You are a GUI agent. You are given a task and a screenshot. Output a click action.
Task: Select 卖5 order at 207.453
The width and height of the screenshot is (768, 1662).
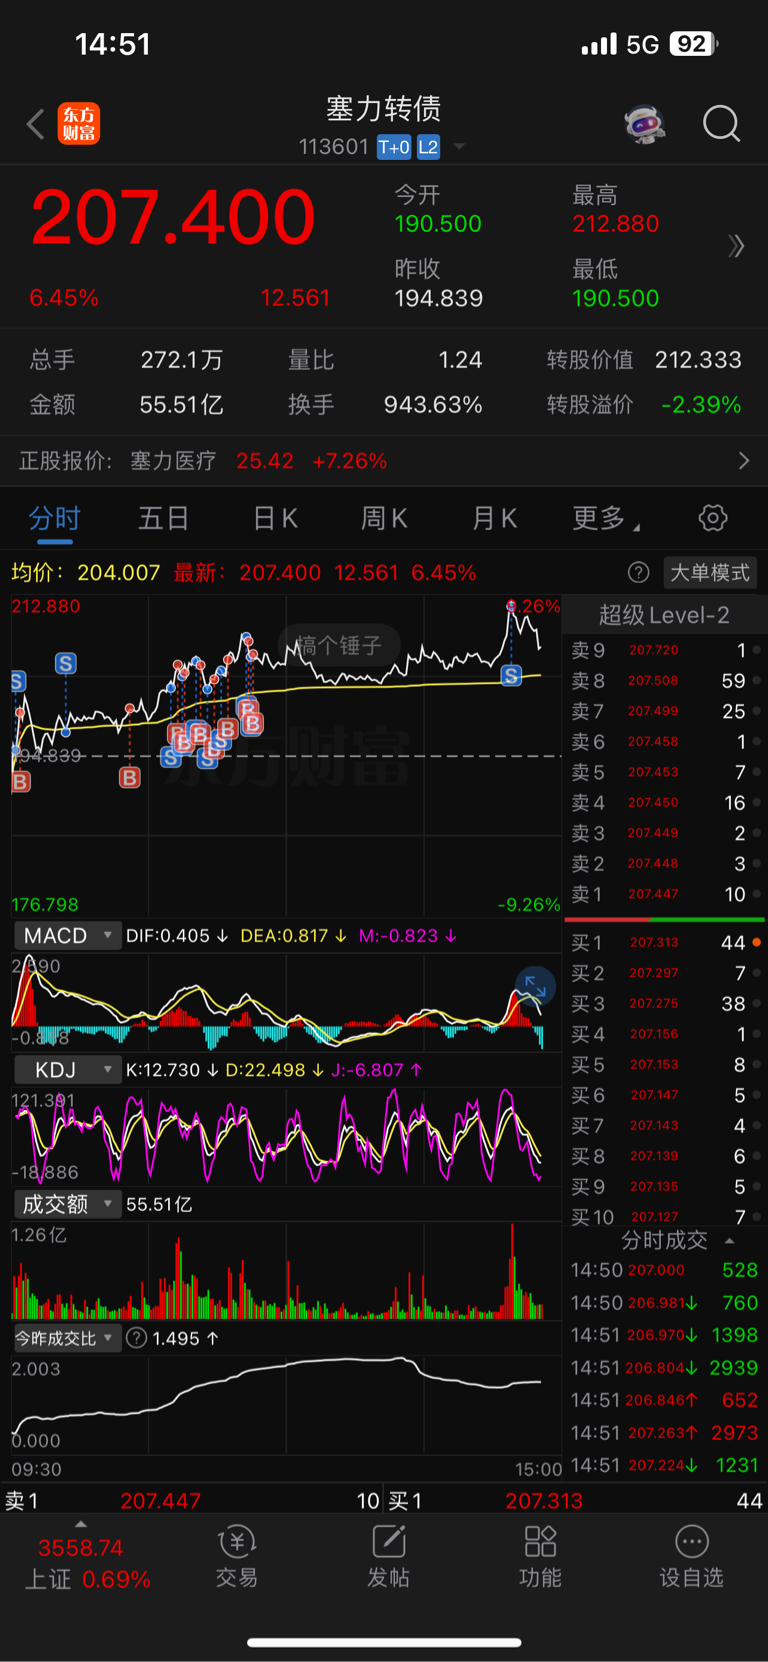(664, 772)
